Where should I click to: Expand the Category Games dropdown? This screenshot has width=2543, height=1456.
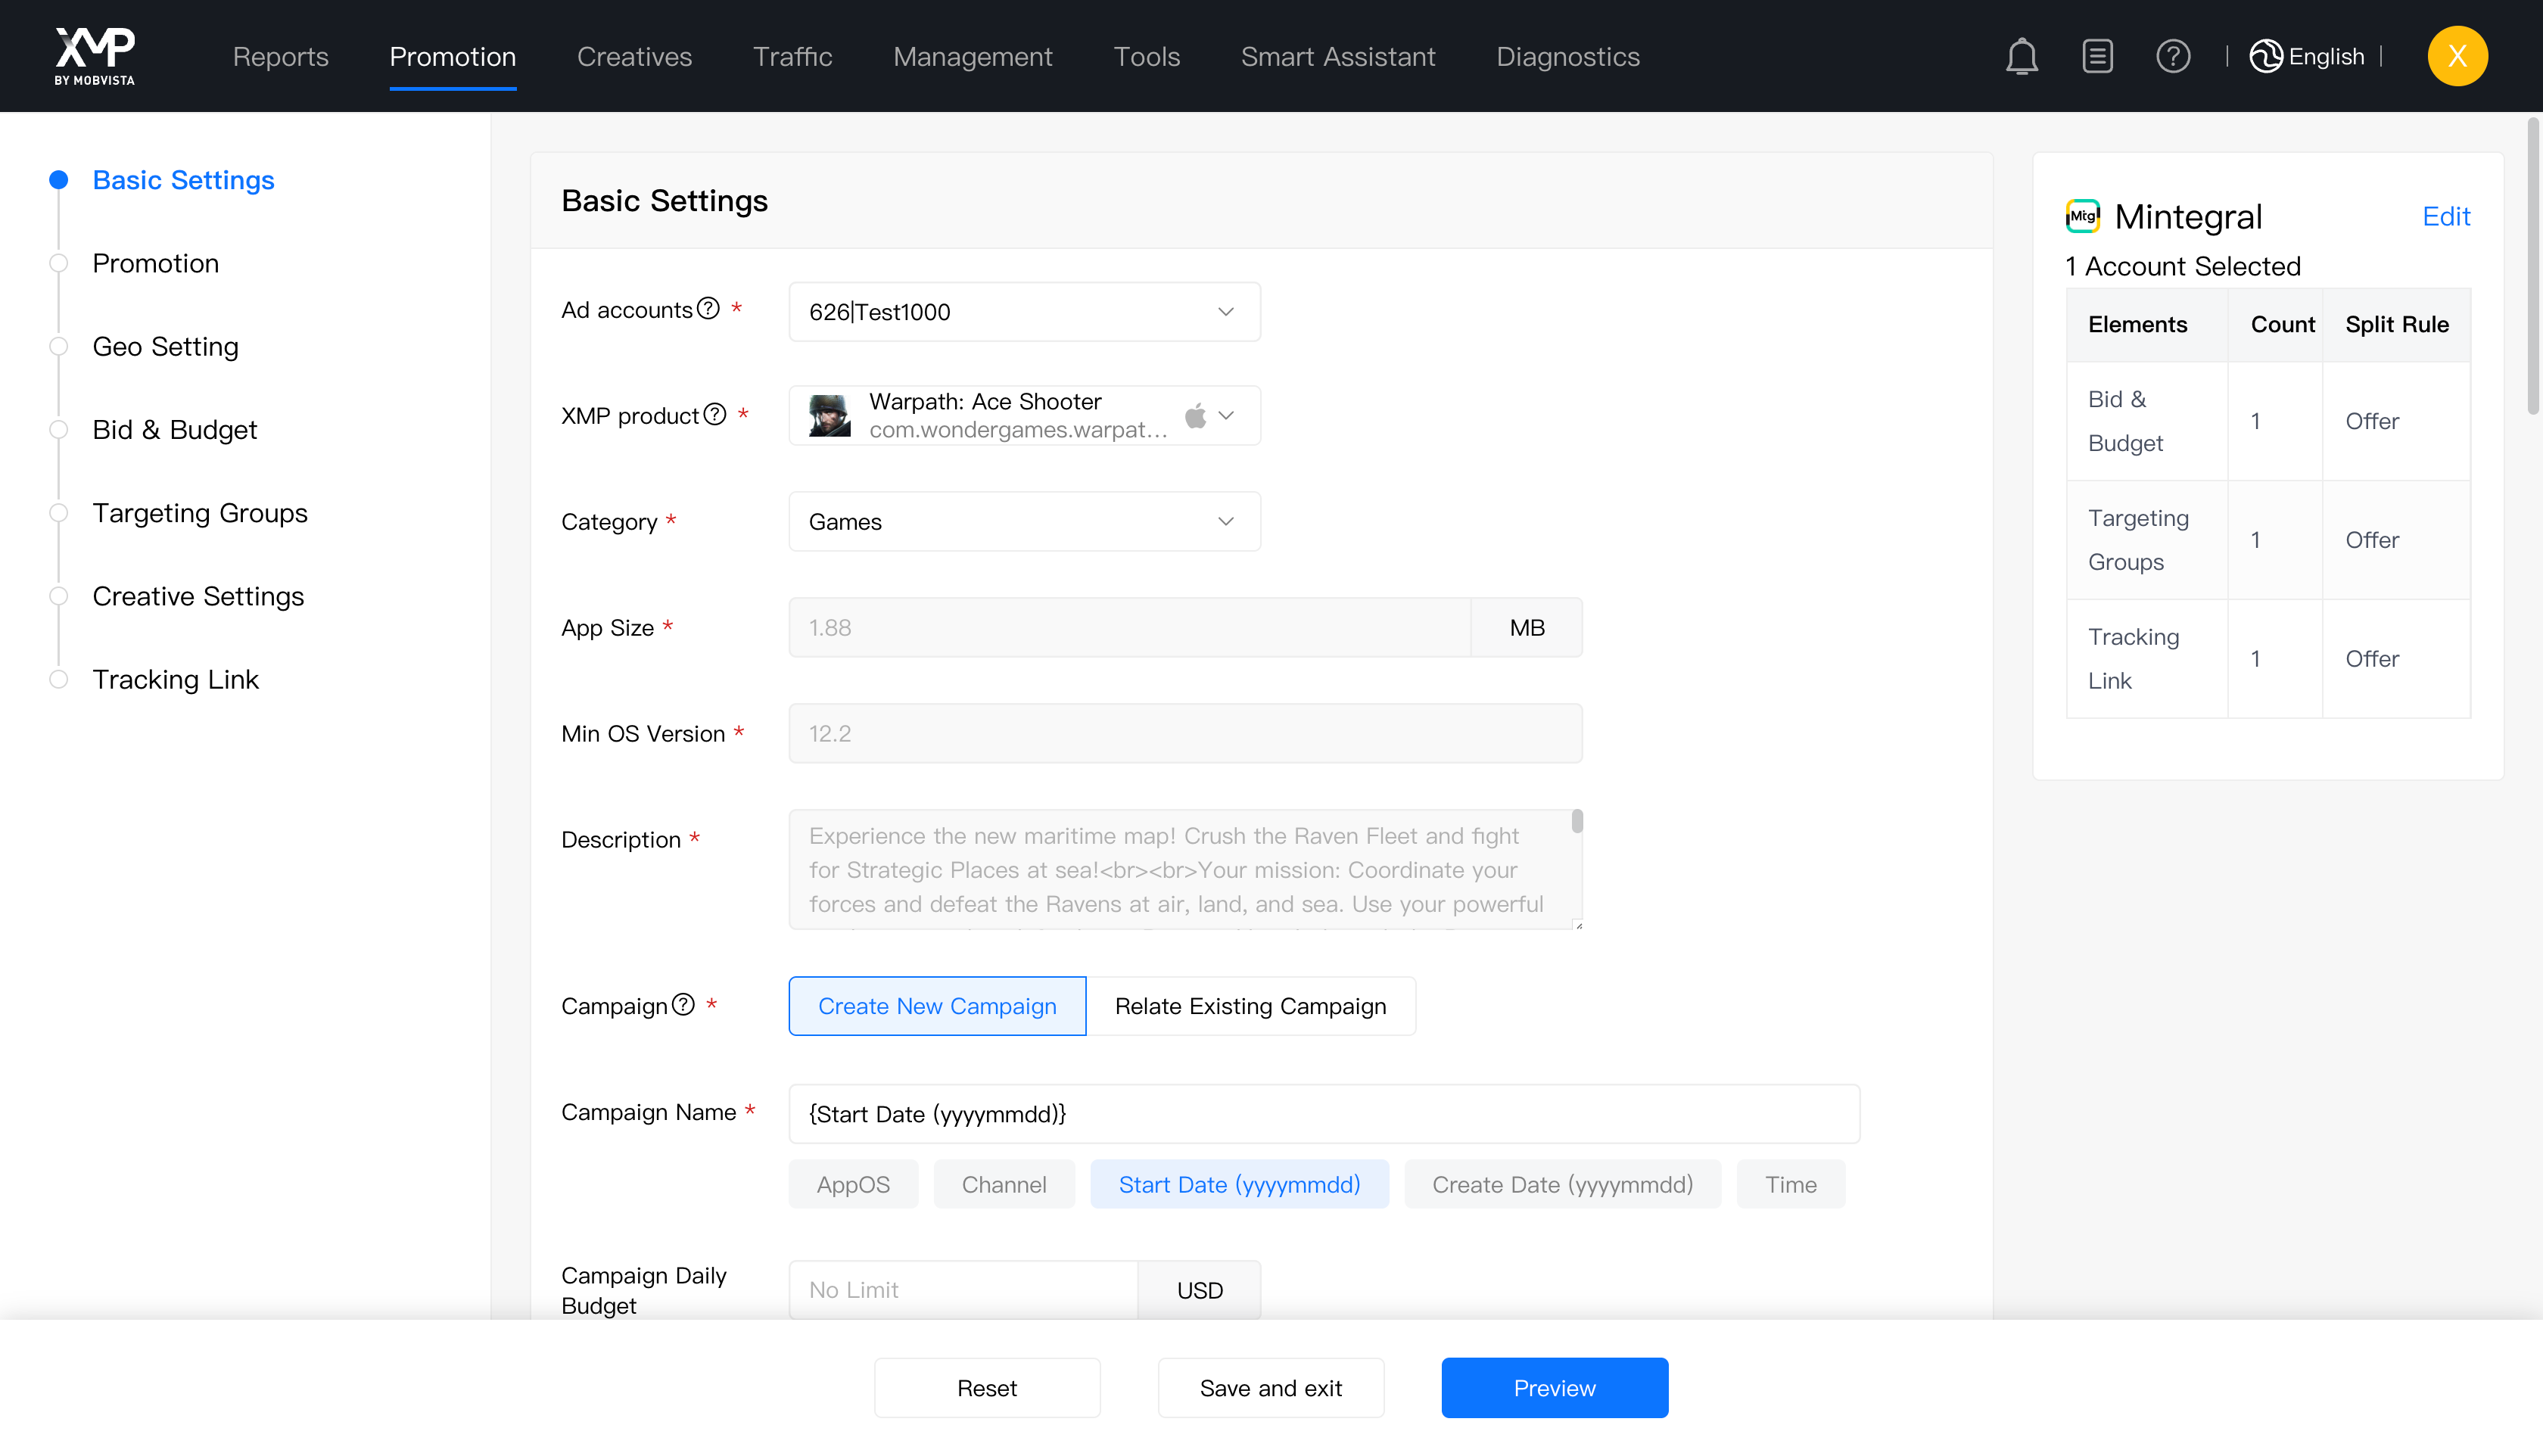pyautogui.click(x=1024, y=522)
